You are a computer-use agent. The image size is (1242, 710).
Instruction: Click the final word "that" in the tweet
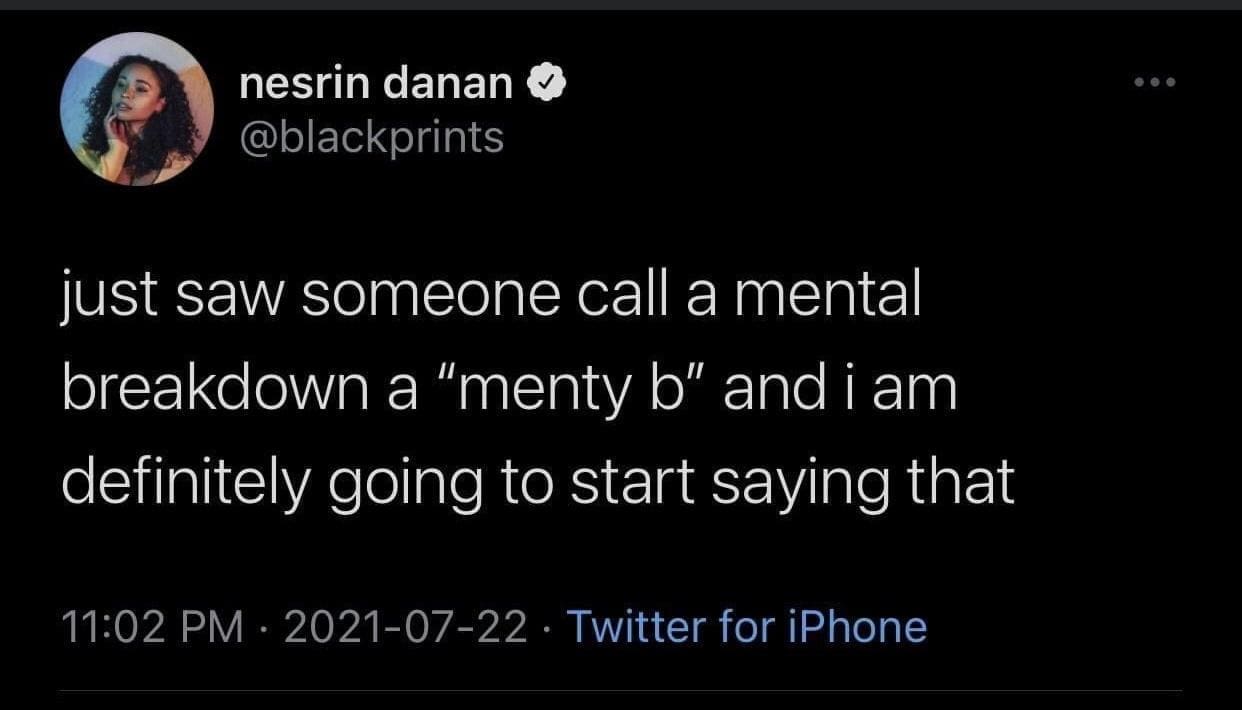coord(964,482)
